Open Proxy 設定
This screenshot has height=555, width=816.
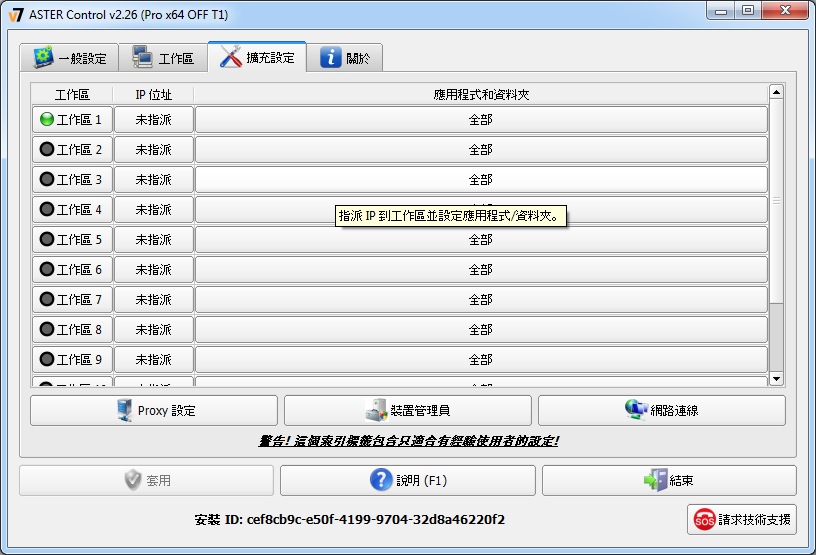154,410
